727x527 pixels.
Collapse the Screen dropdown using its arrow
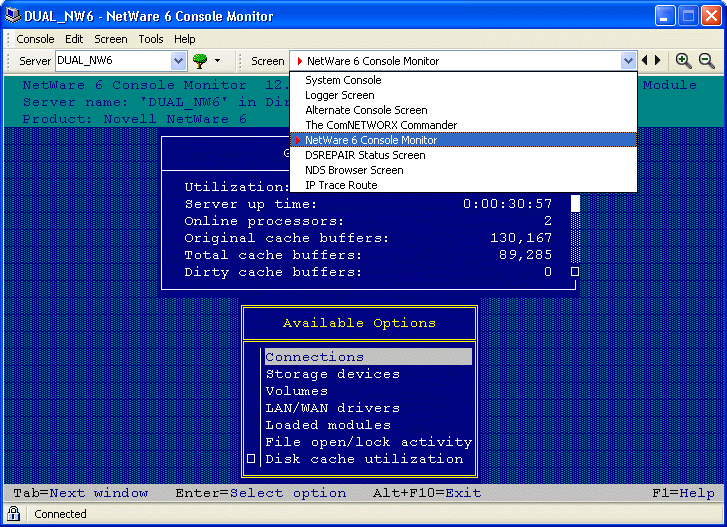(x=628, y=61)
